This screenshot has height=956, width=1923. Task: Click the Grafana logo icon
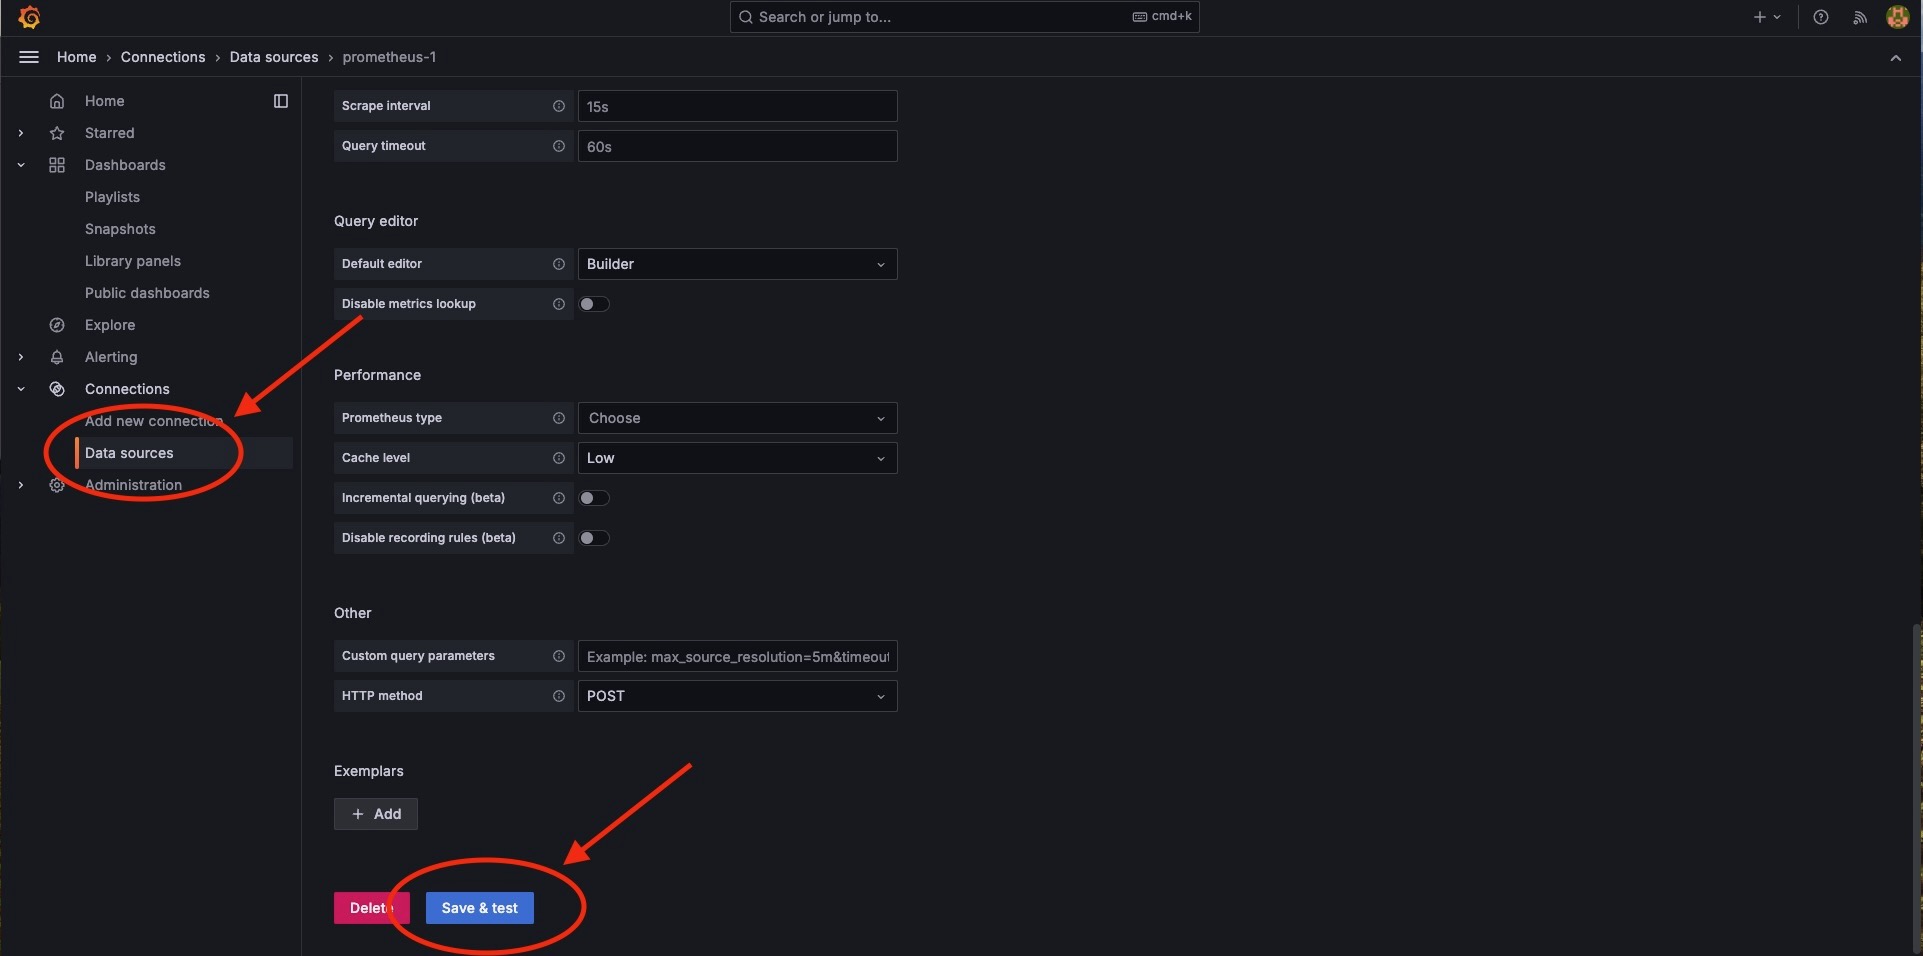pyautogui.click(x=29, y=17)
